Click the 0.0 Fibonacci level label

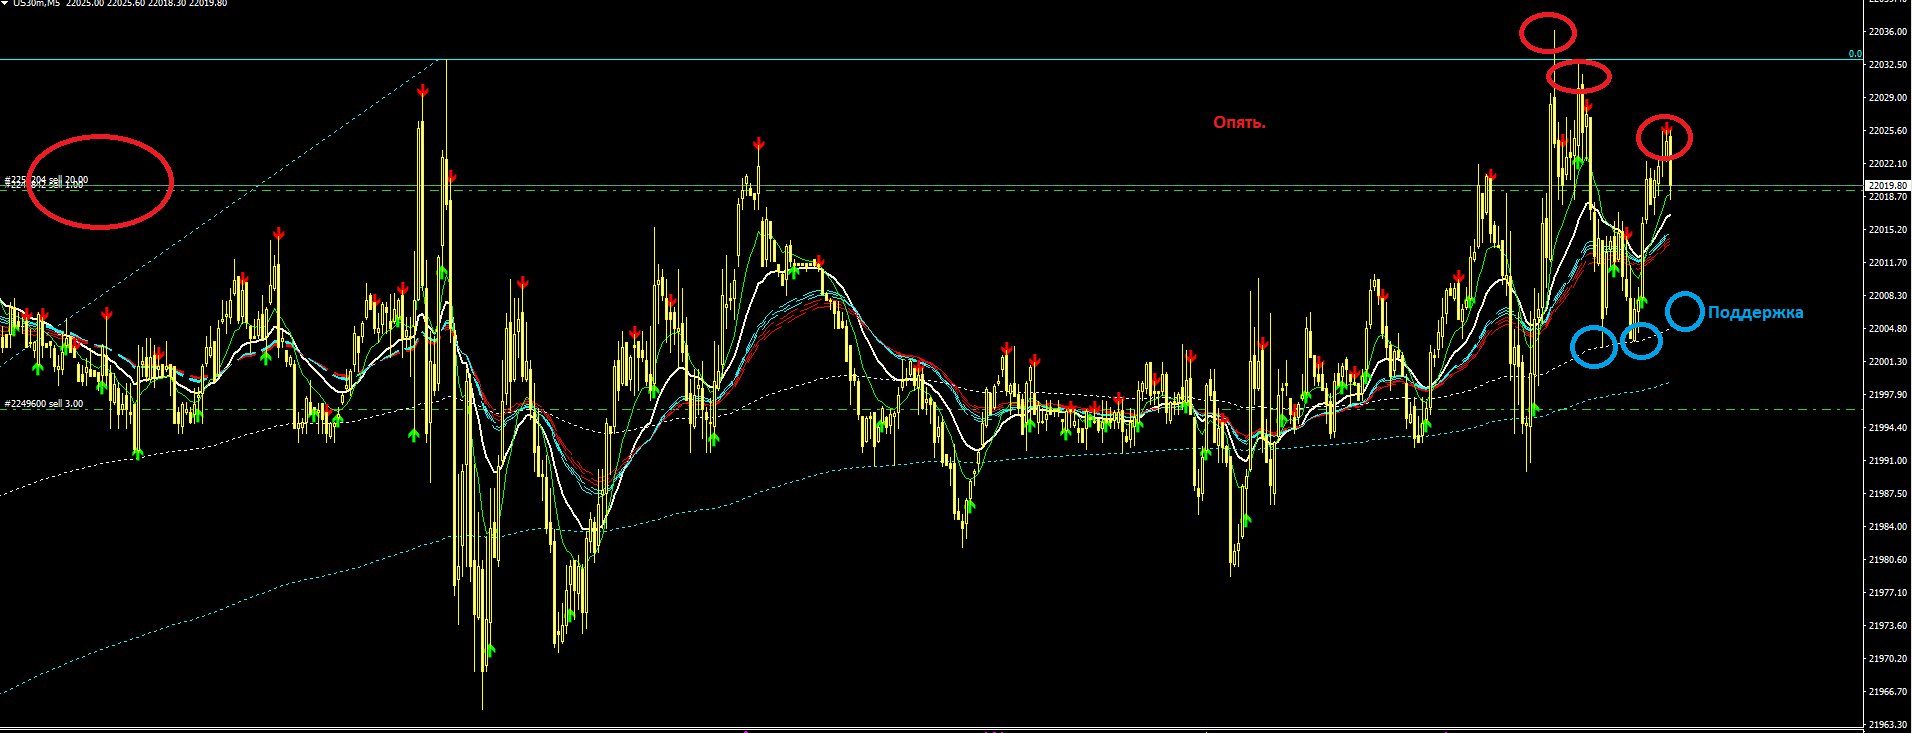1855,54
